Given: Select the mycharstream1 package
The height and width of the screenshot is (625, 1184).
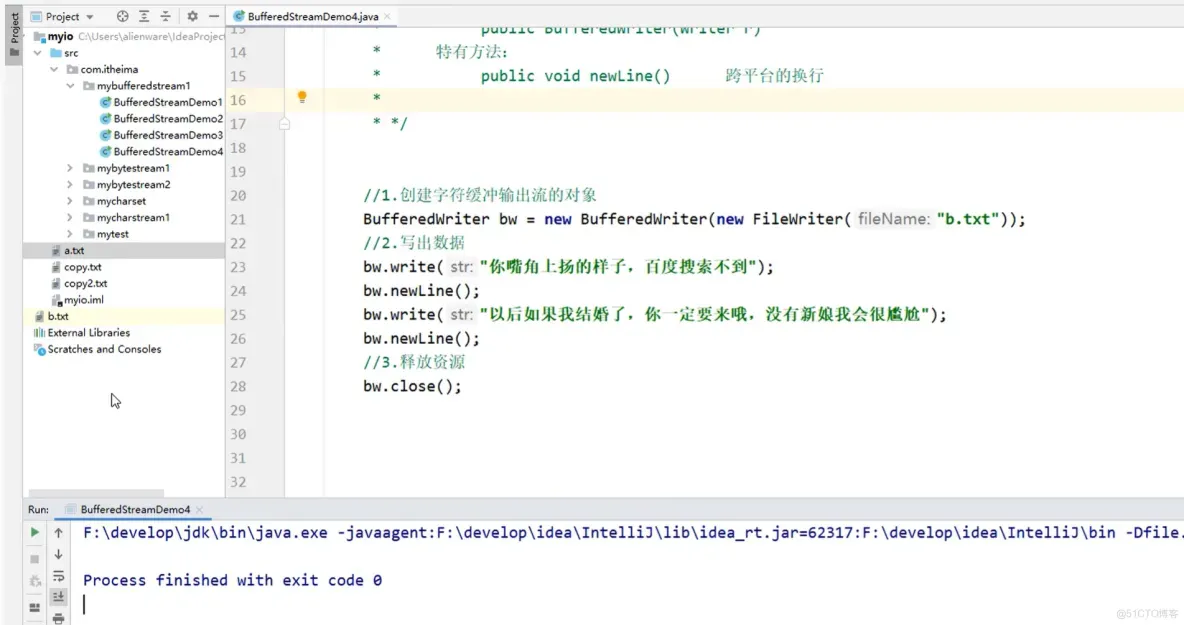Looking at the screenshot, I should (133, 217).
